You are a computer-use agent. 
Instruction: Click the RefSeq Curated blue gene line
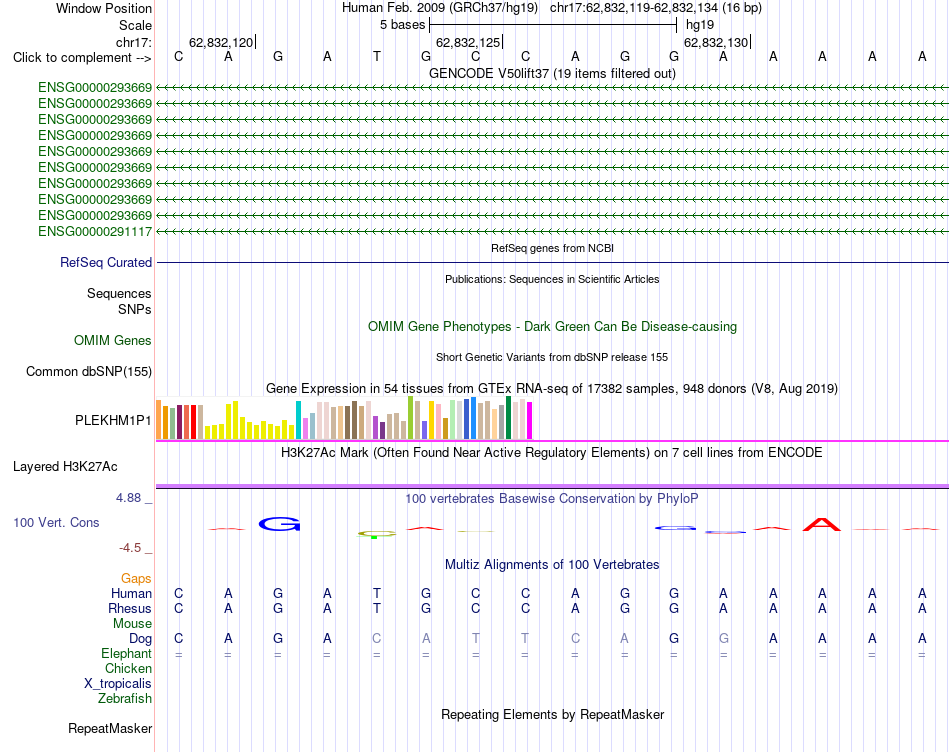tap(552, 262)
